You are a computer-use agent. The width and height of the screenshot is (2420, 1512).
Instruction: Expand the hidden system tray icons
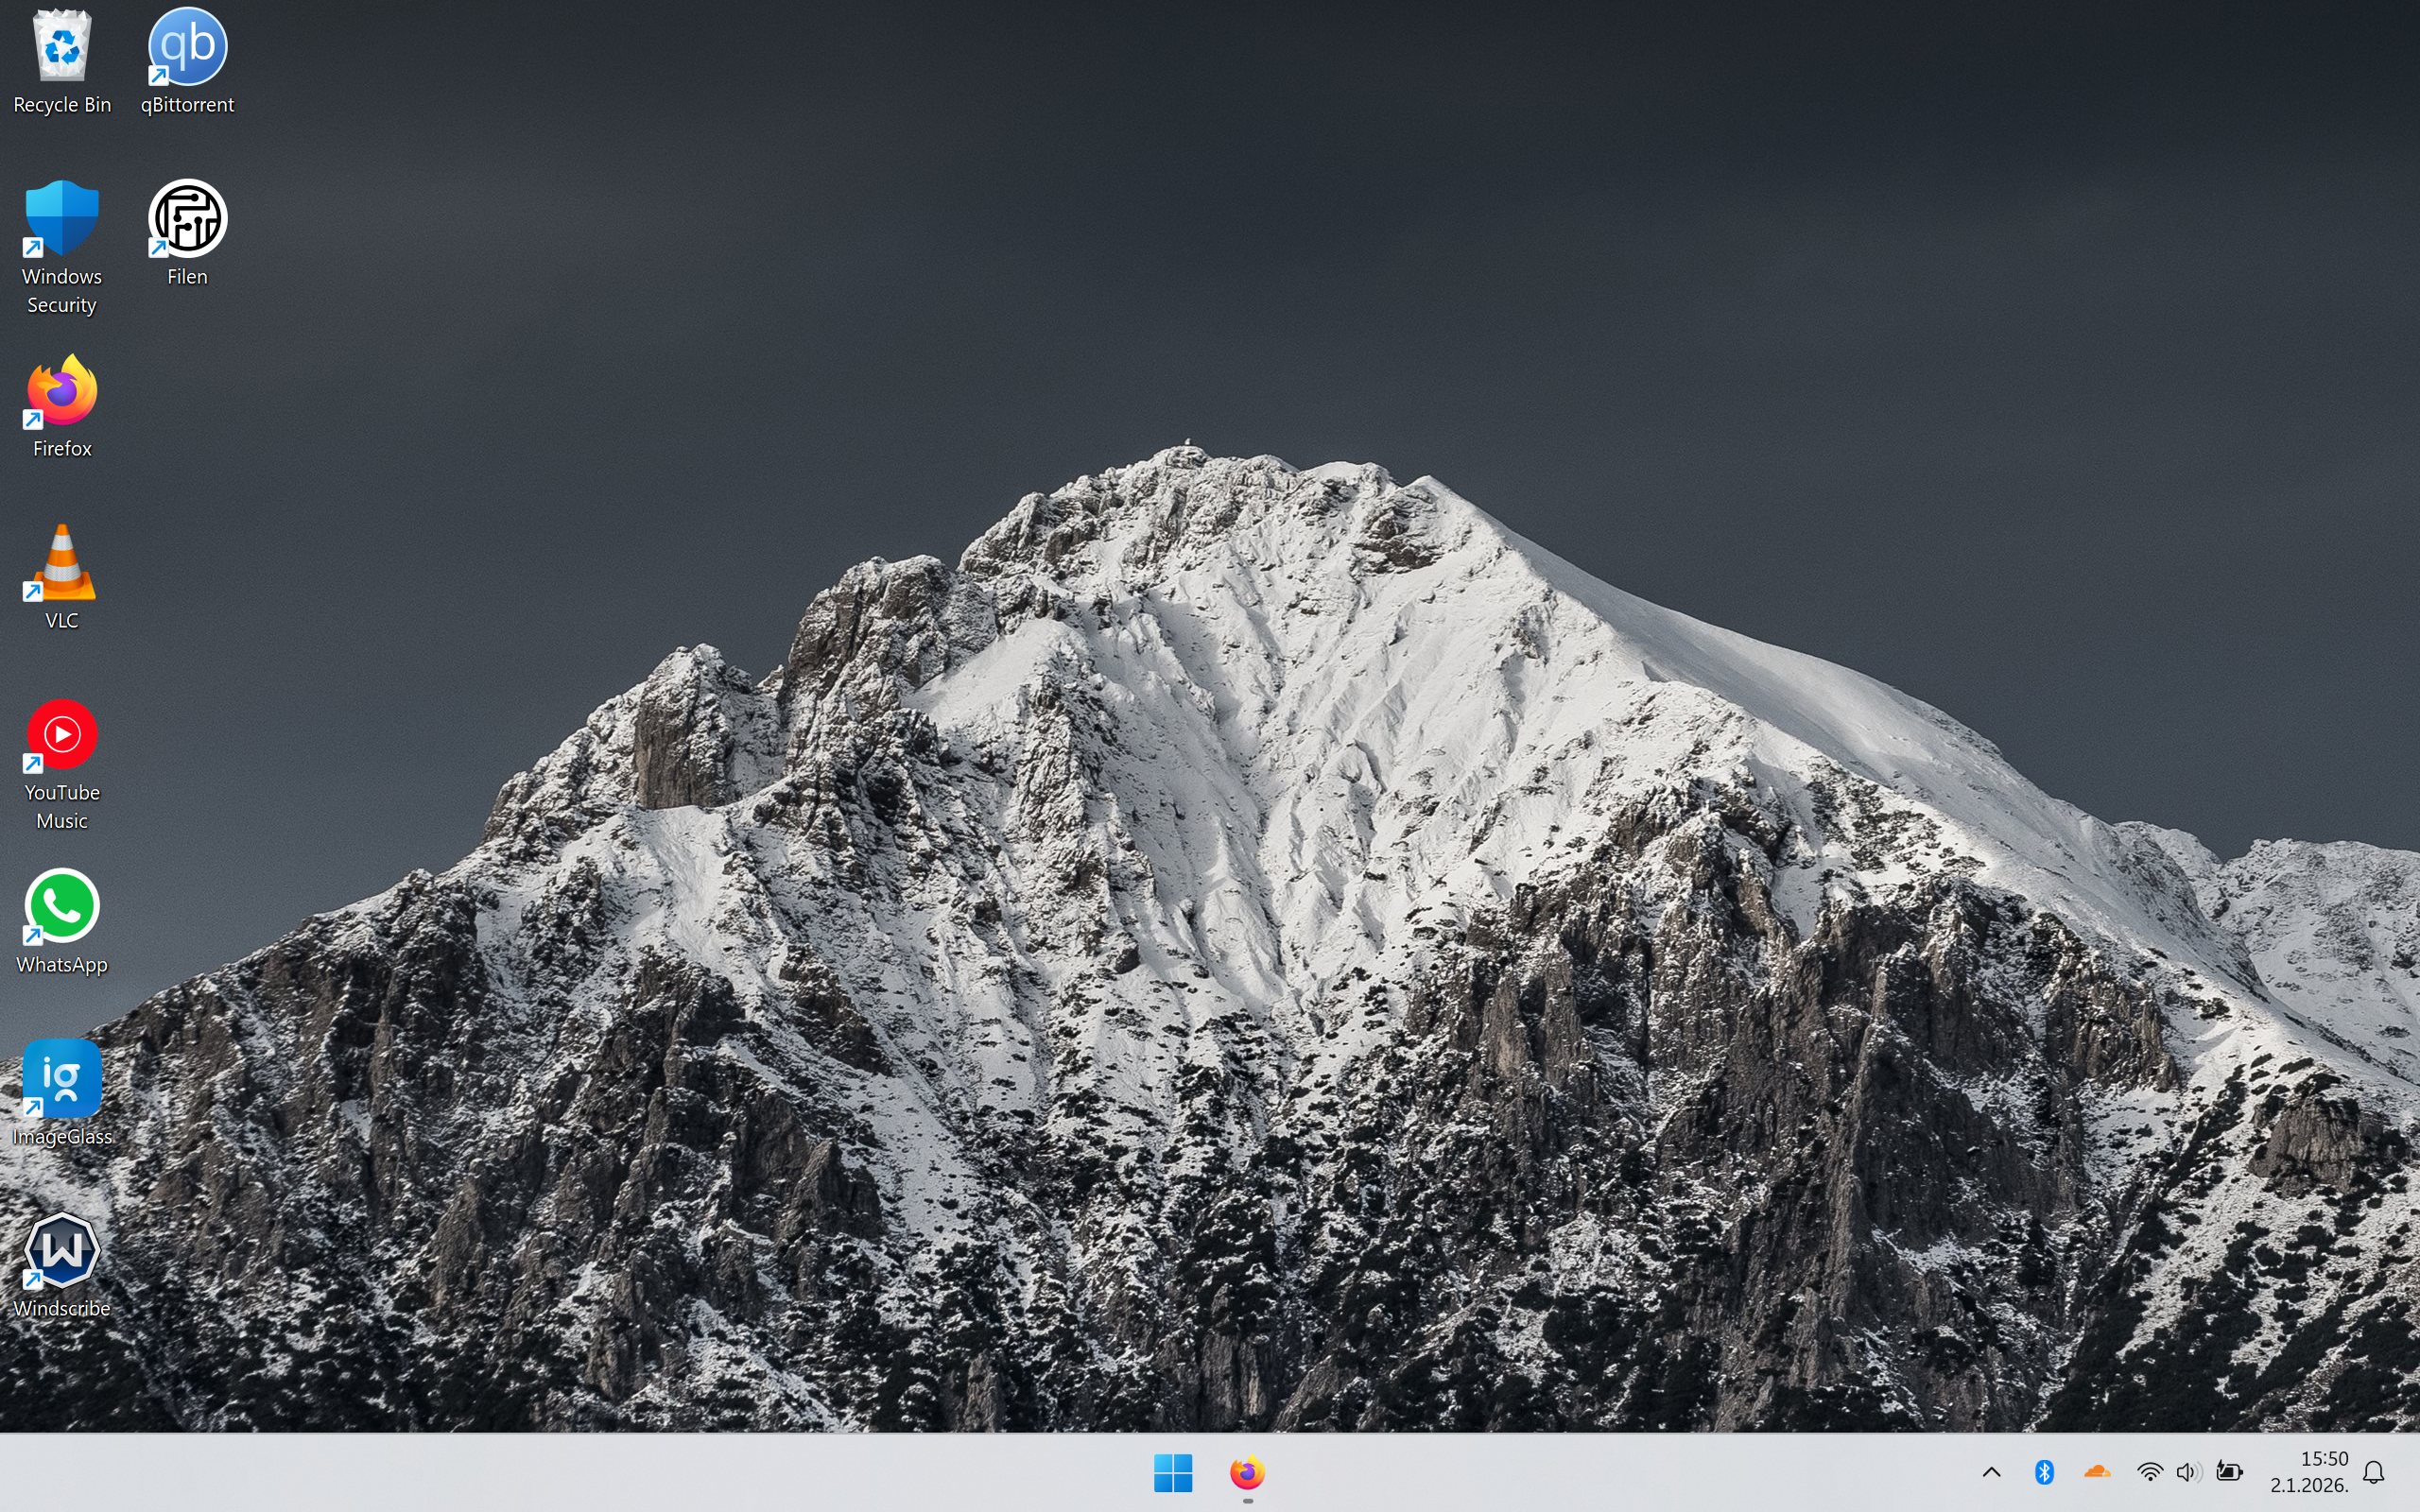coord(1991,1472)
